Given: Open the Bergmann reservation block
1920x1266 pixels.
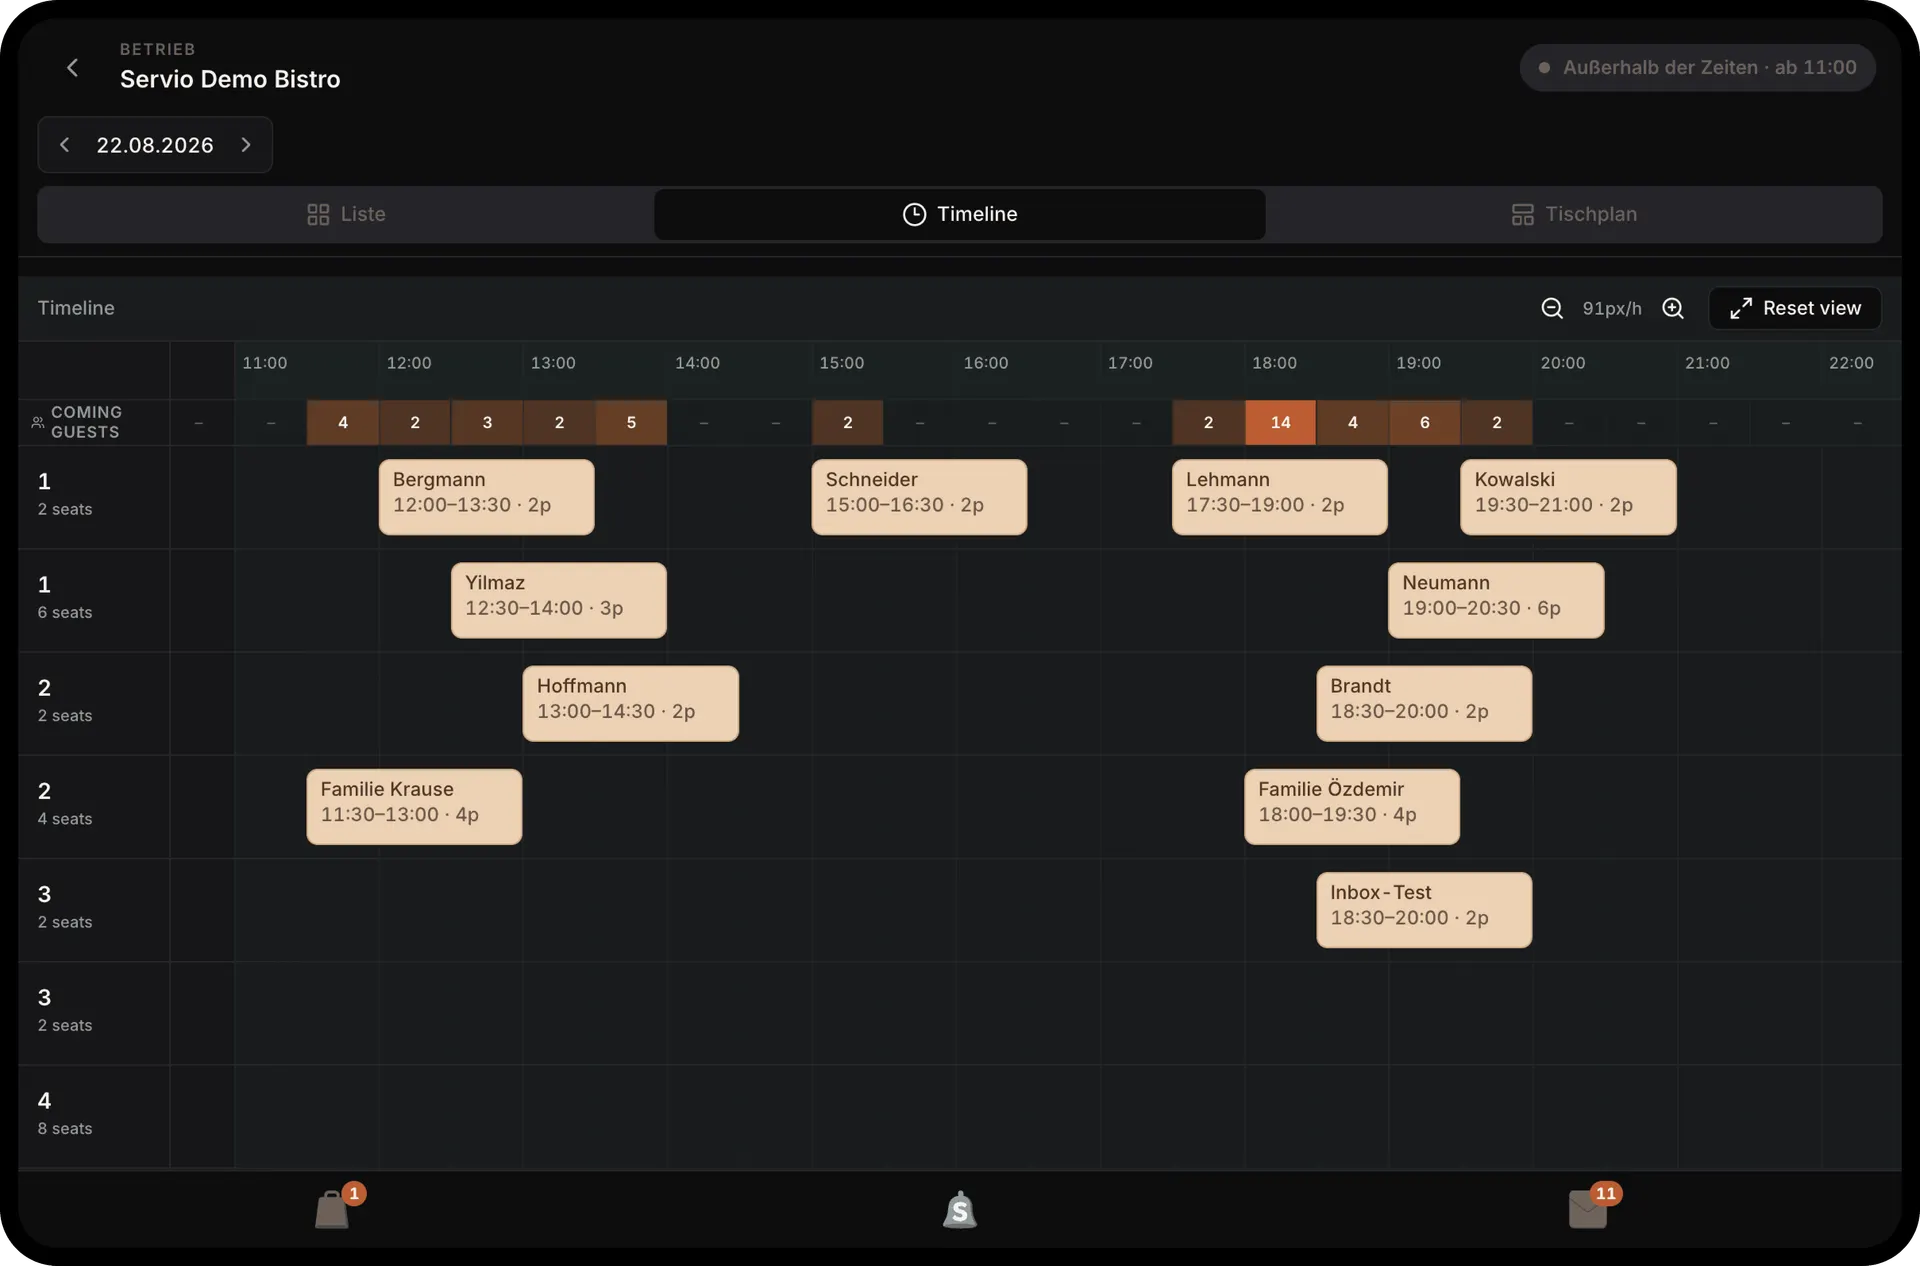Looking at the screenshot, I should [x=486, y=497].
